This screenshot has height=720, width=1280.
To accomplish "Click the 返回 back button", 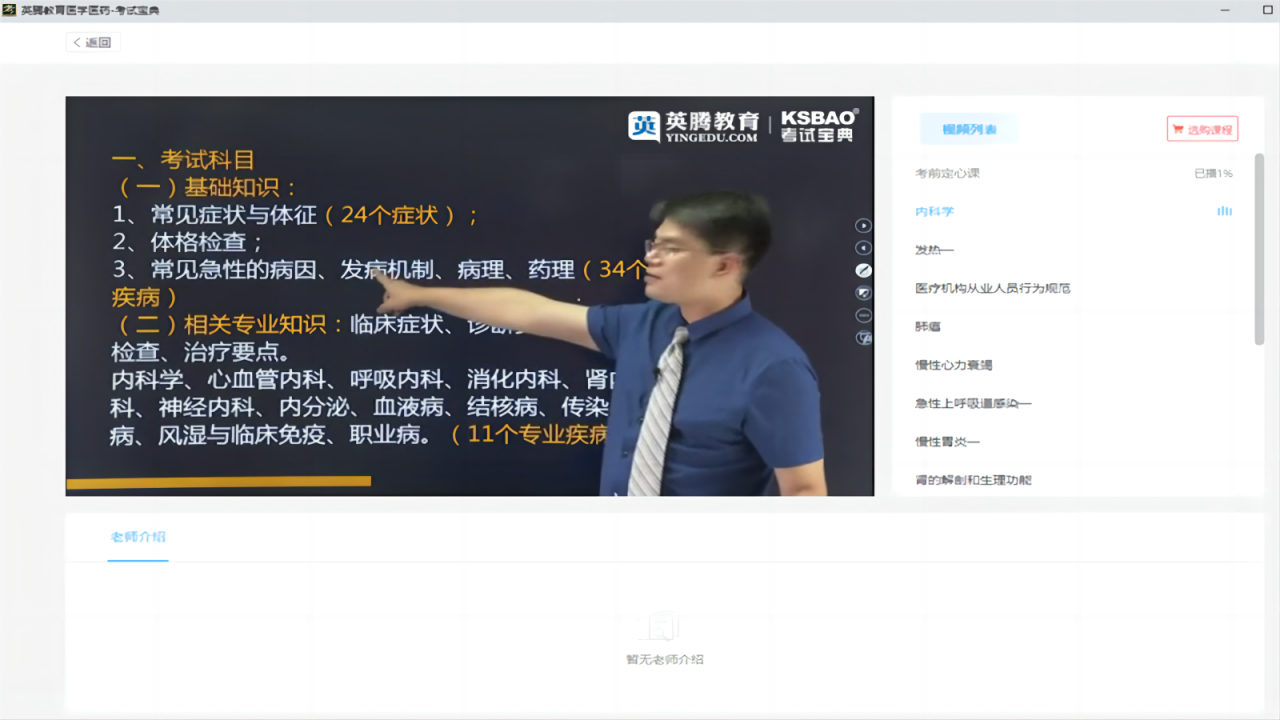I will pyautogui.click(x=92, y=41).
